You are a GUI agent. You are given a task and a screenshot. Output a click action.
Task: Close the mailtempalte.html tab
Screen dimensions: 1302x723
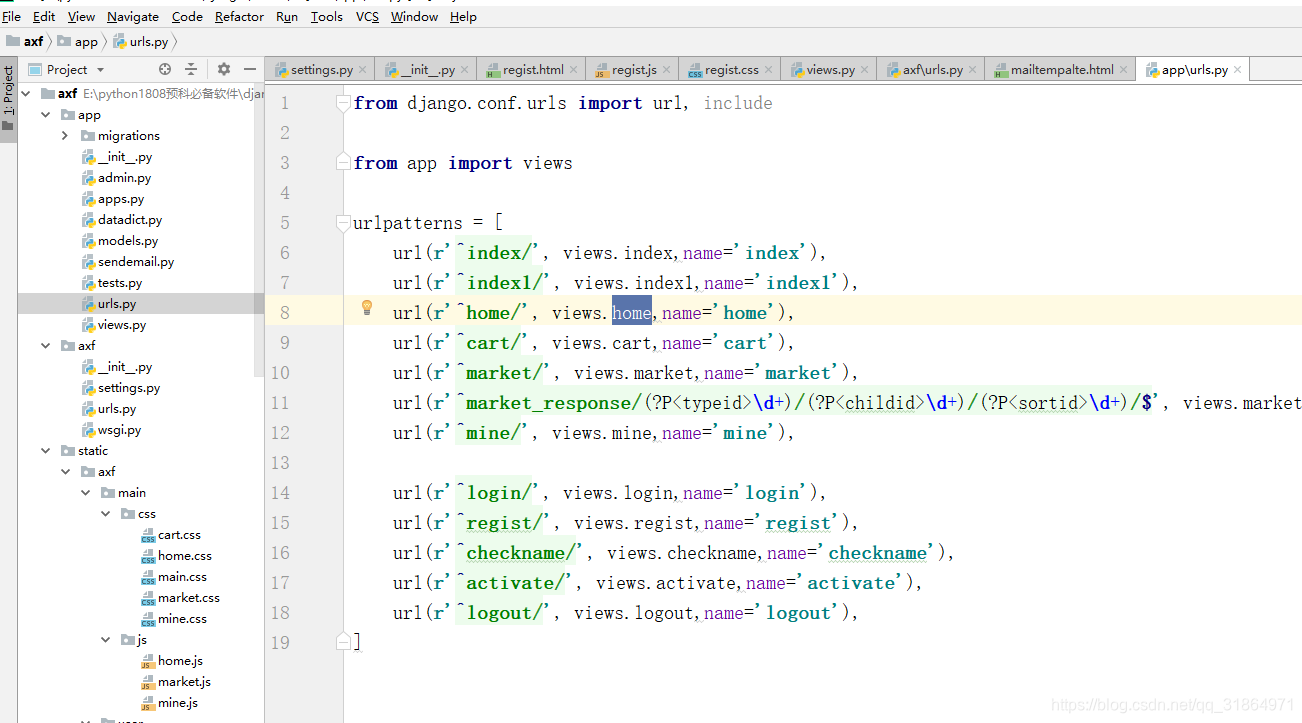coord(1124,70)
